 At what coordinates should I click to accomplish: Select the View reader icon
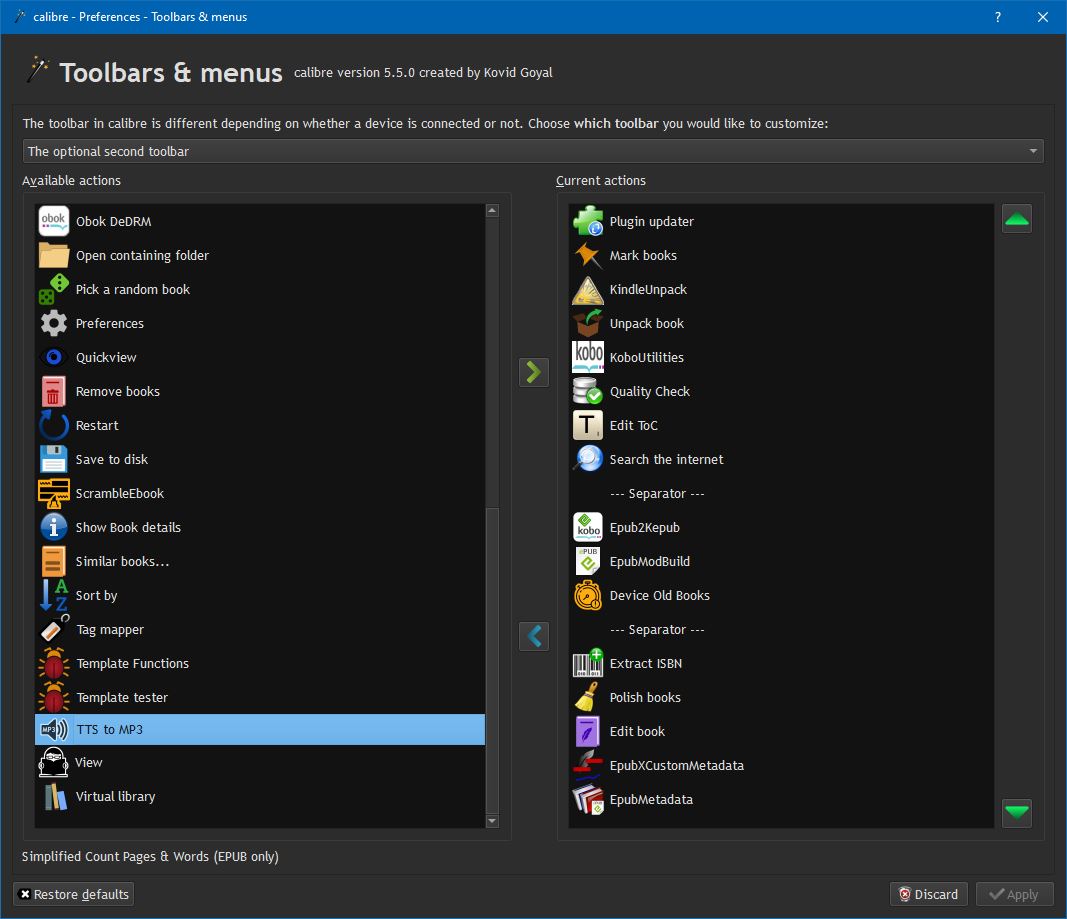[54, 763]
